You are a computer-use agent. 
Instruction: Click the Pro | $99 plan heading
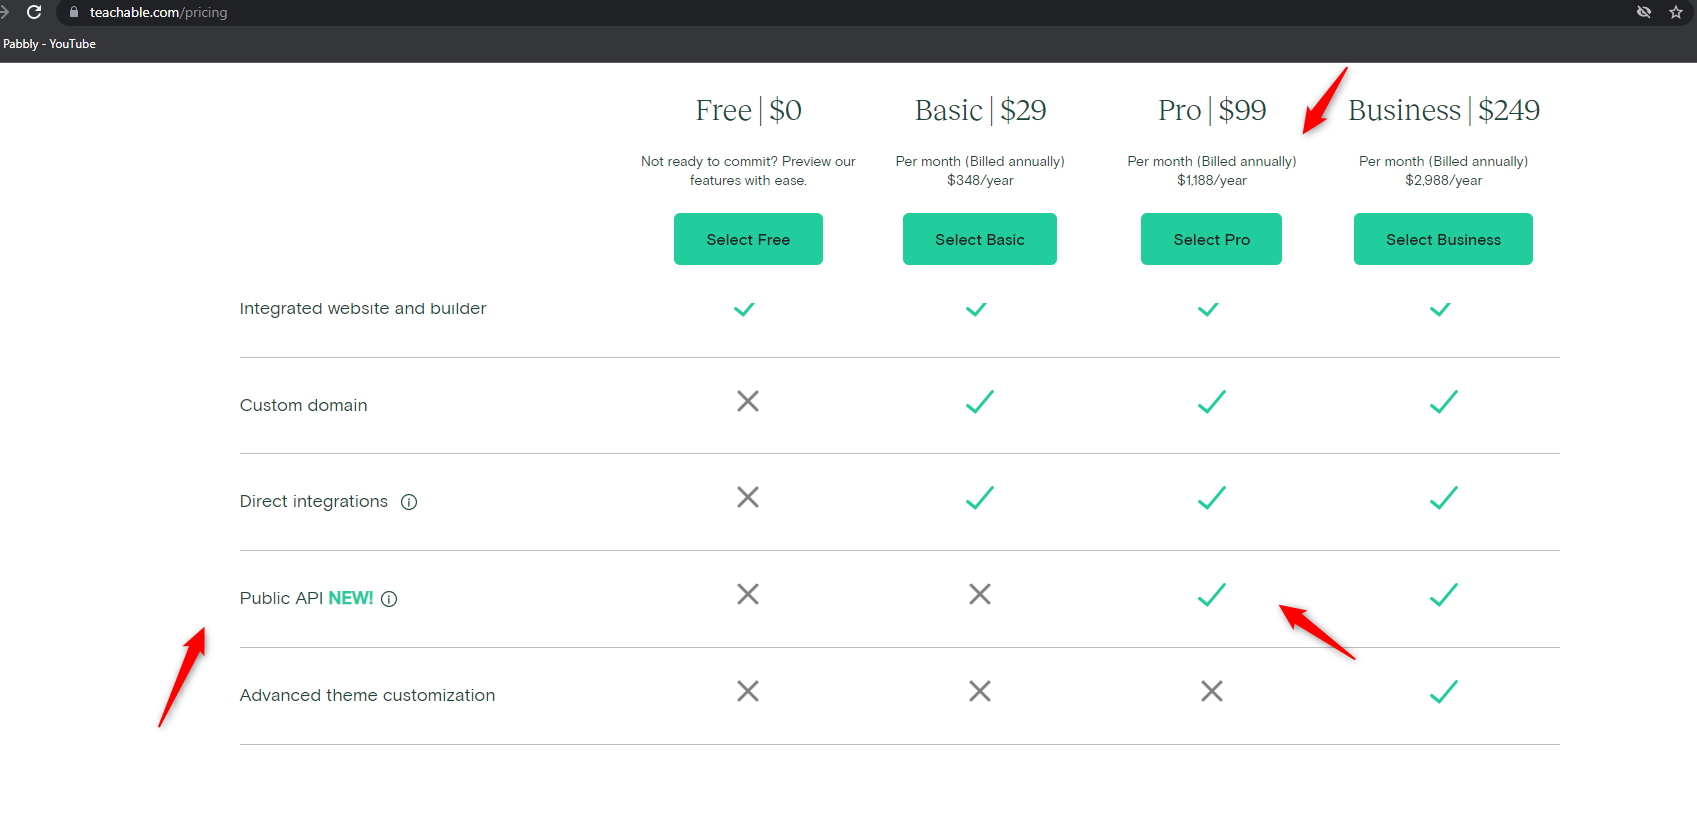[x=1212, y=110]
